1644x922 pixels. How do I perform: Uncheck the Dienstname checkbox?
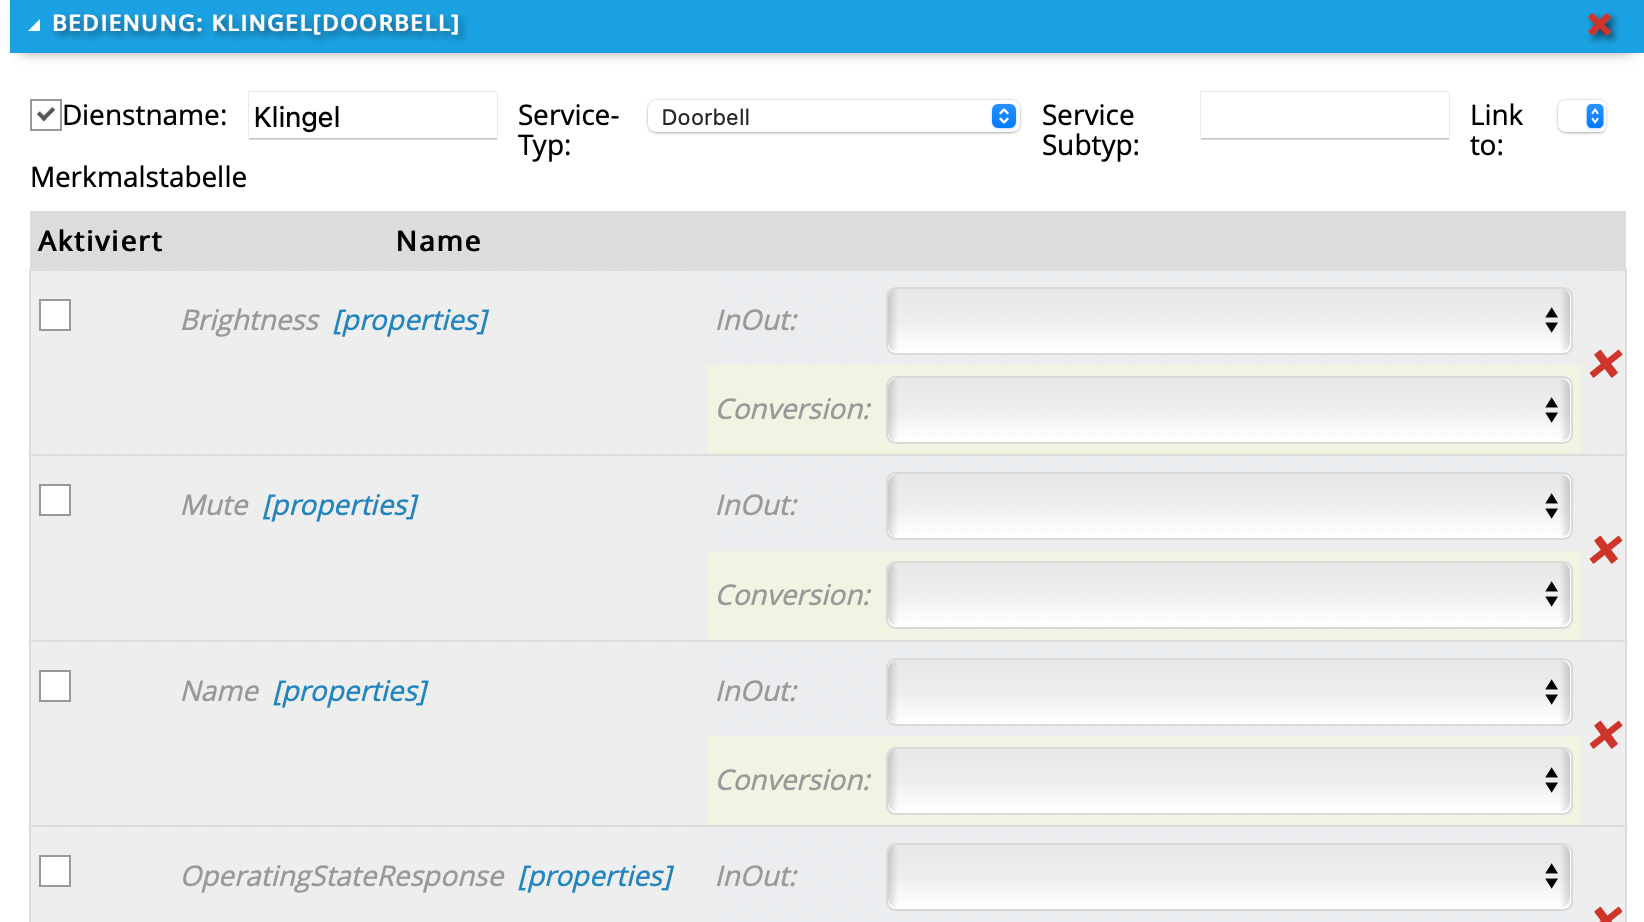(46, 115)
